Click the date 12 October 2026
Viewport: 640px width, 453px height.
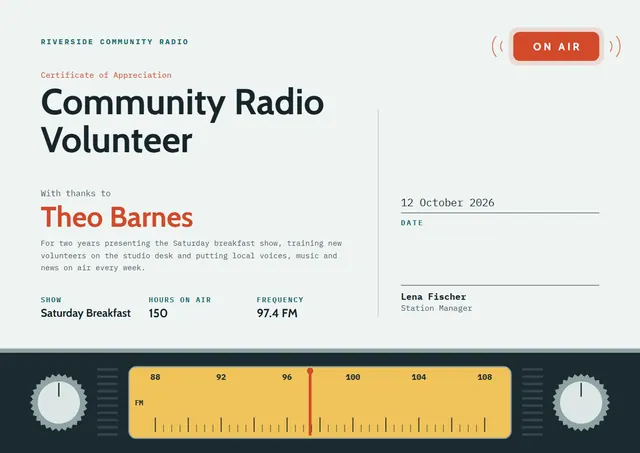[x=447, y=203]
